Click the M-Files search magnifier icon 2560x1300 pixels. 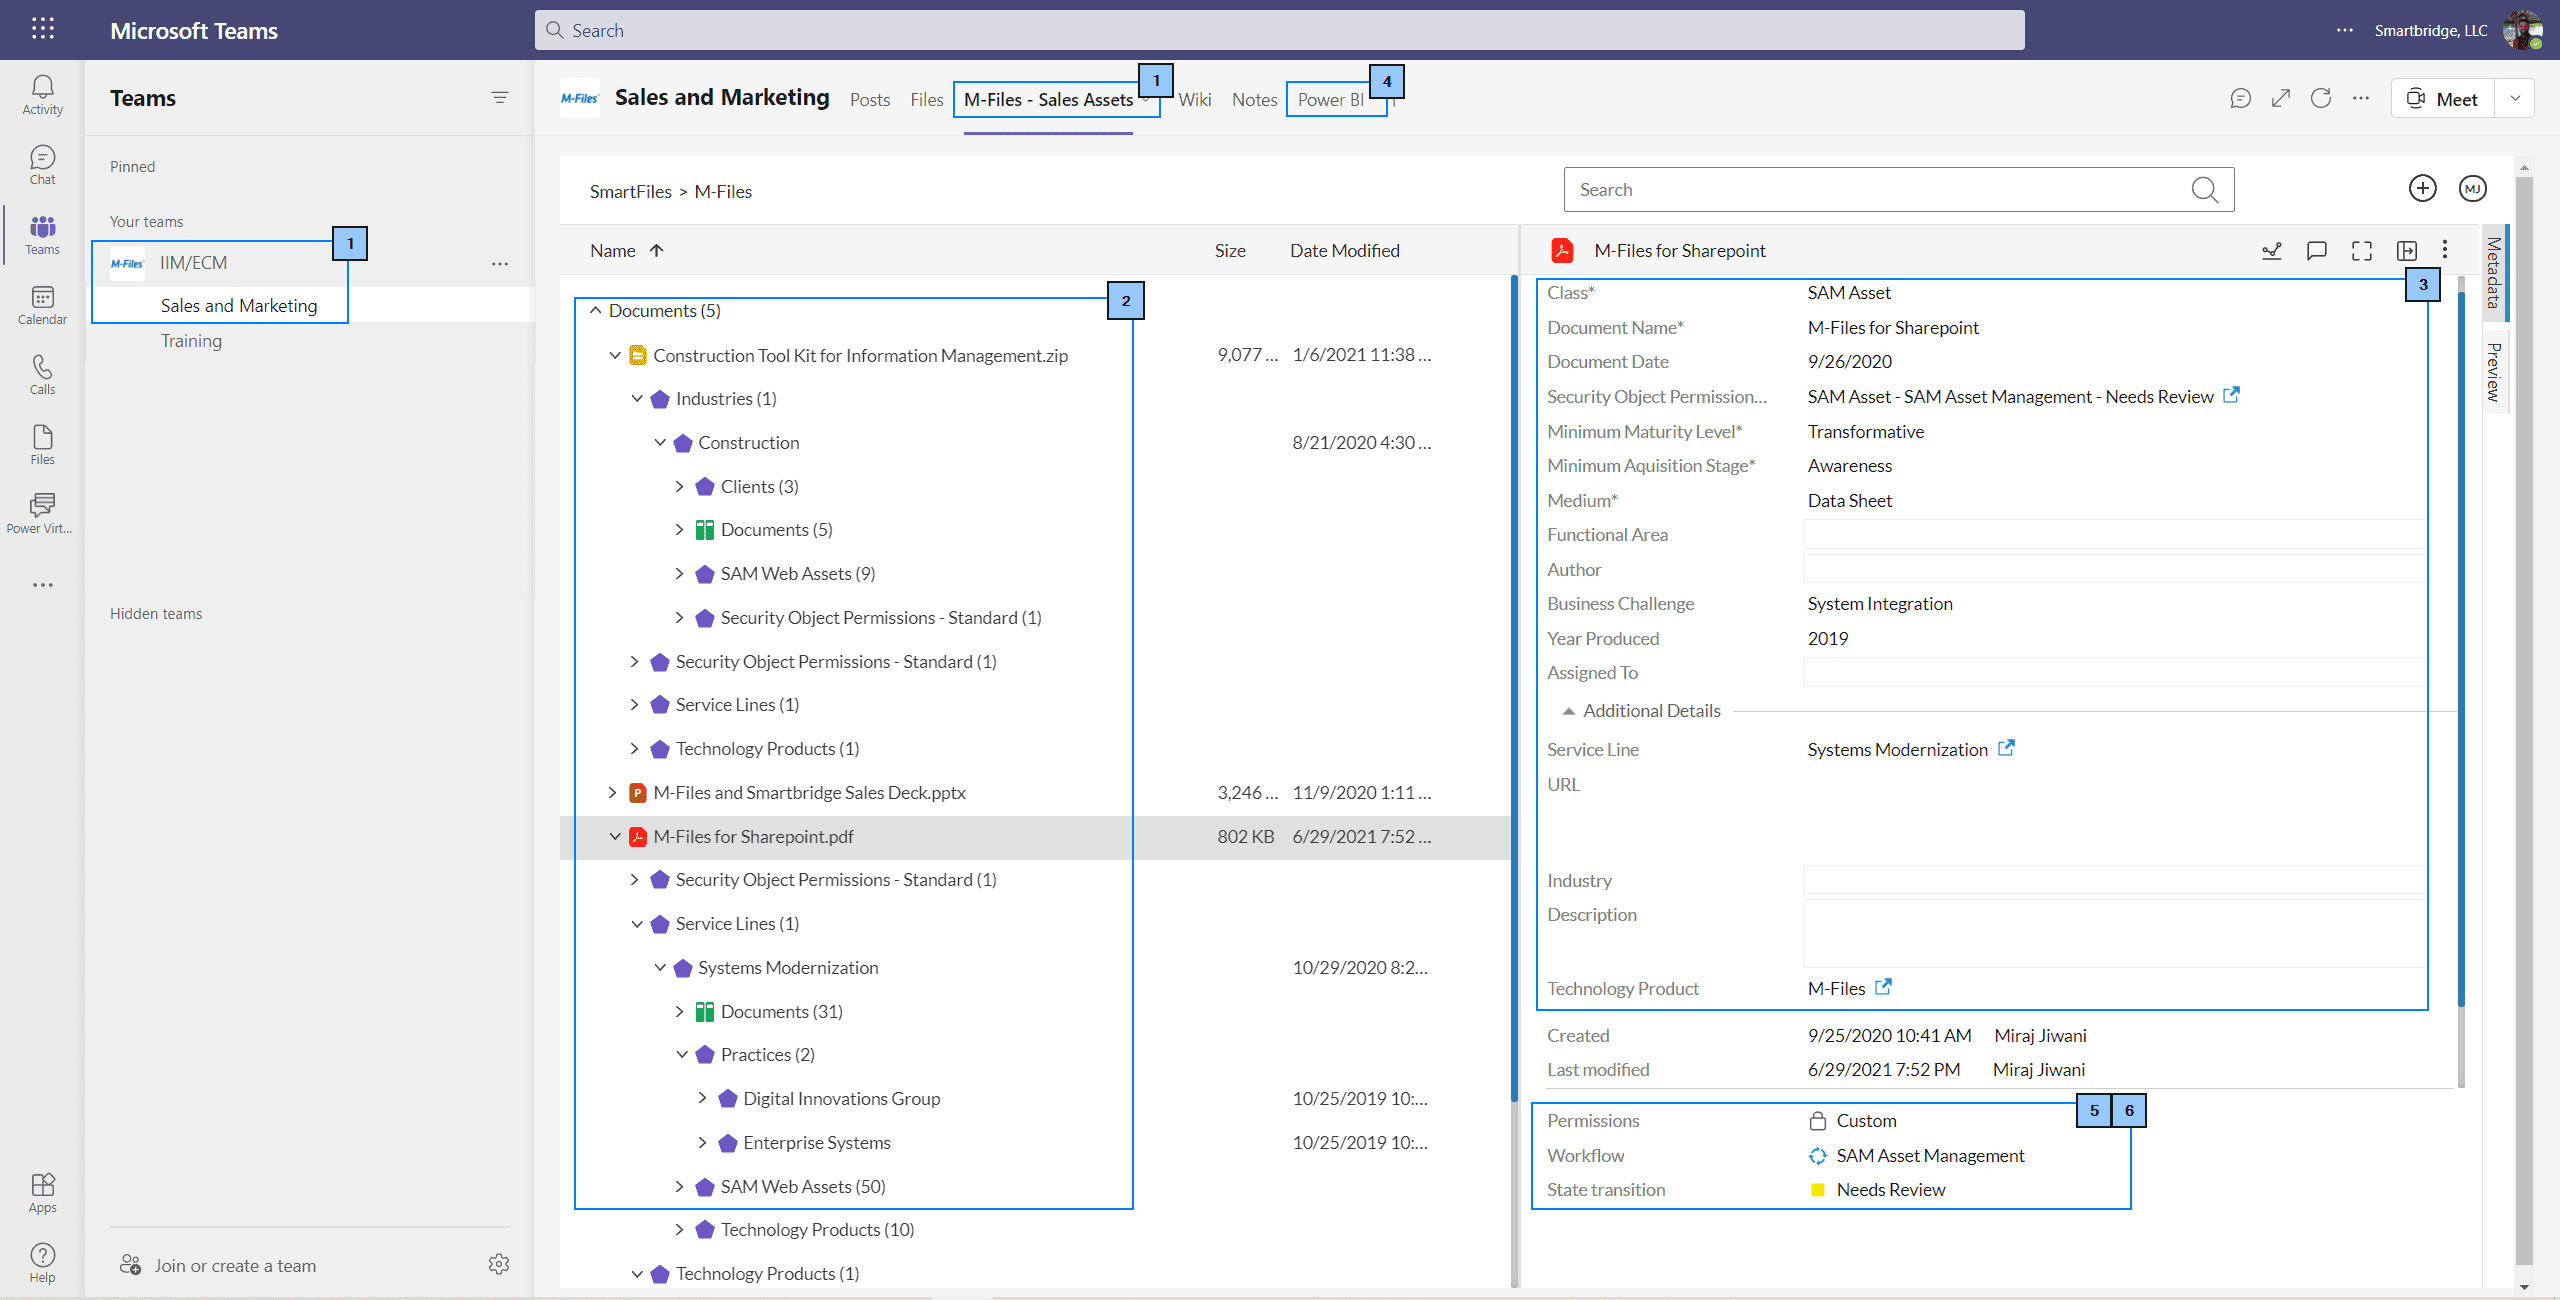coord(2204,190)
